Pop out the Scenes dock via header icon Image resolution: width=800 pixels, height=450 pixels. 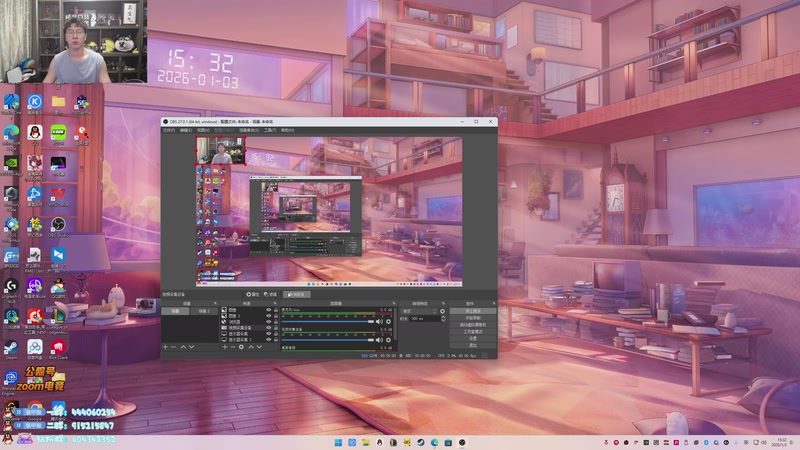coord(215,304)
